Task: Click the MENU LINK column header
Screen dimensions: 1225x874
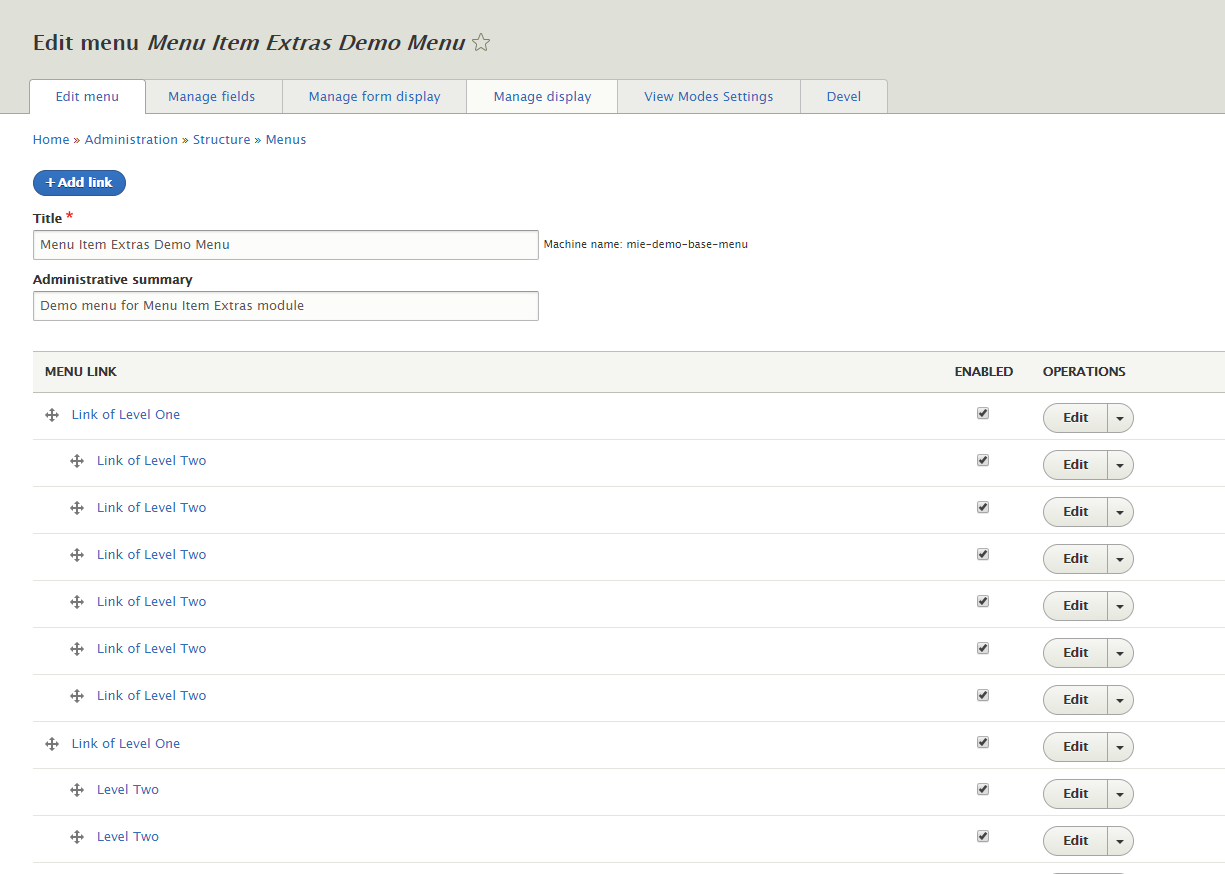Action: click(x=81, y=372)
